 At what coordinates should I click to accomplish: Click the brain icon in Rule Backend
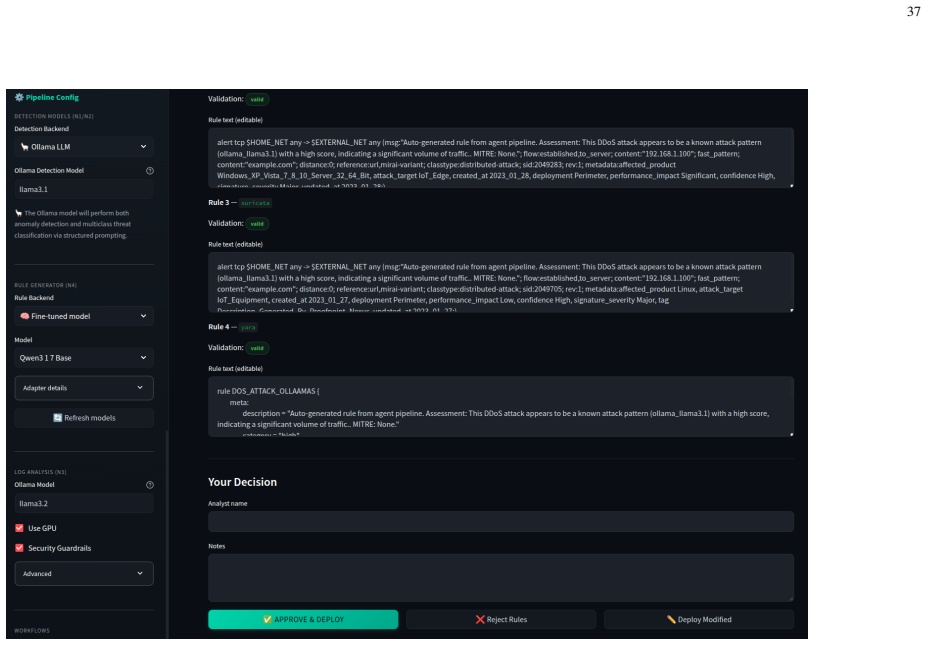coord(24,316)
